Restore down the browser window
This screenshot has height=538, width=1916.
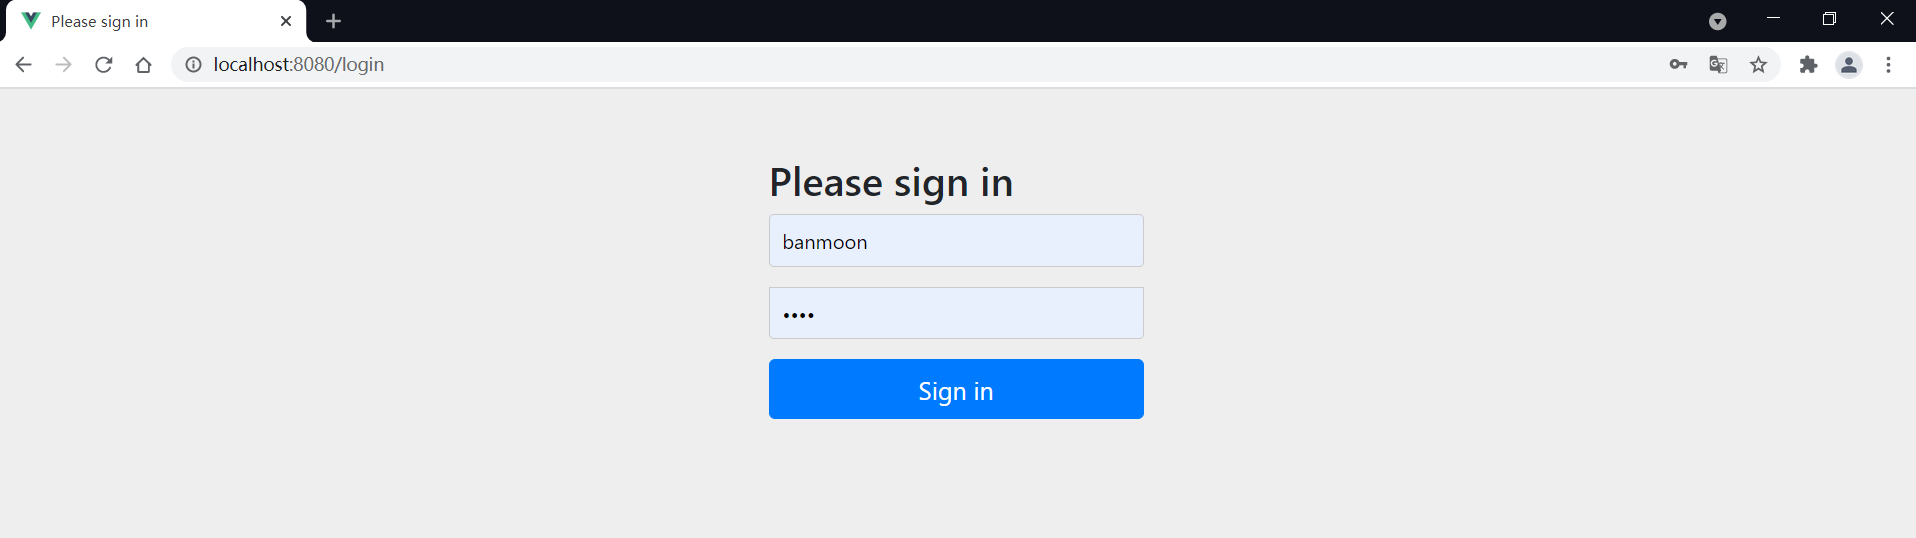pyautogui.click(x=1829, y=19)
